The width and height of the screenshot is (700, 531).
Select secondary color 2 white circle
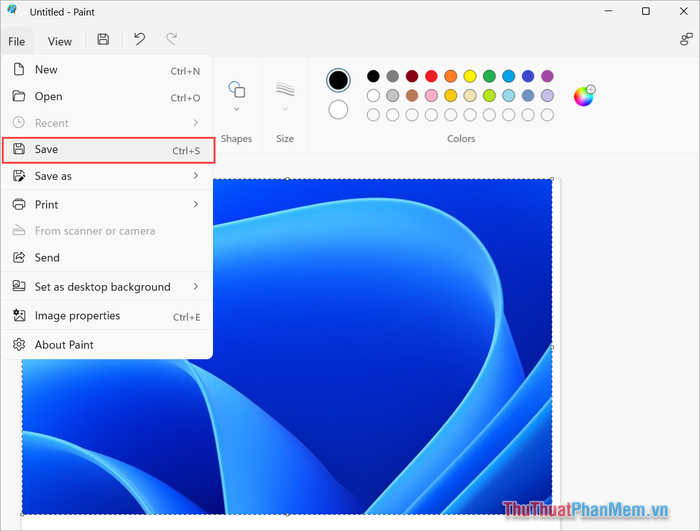[338, 110]
